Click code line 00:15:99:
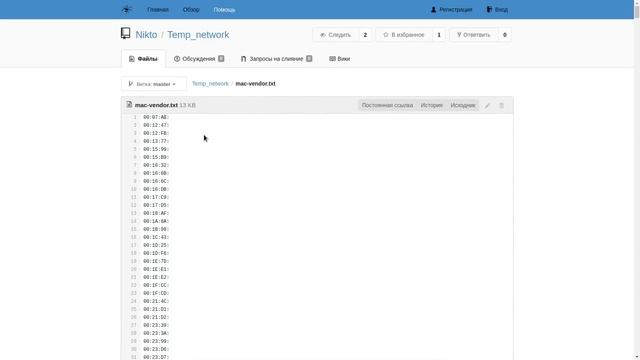 156,149
